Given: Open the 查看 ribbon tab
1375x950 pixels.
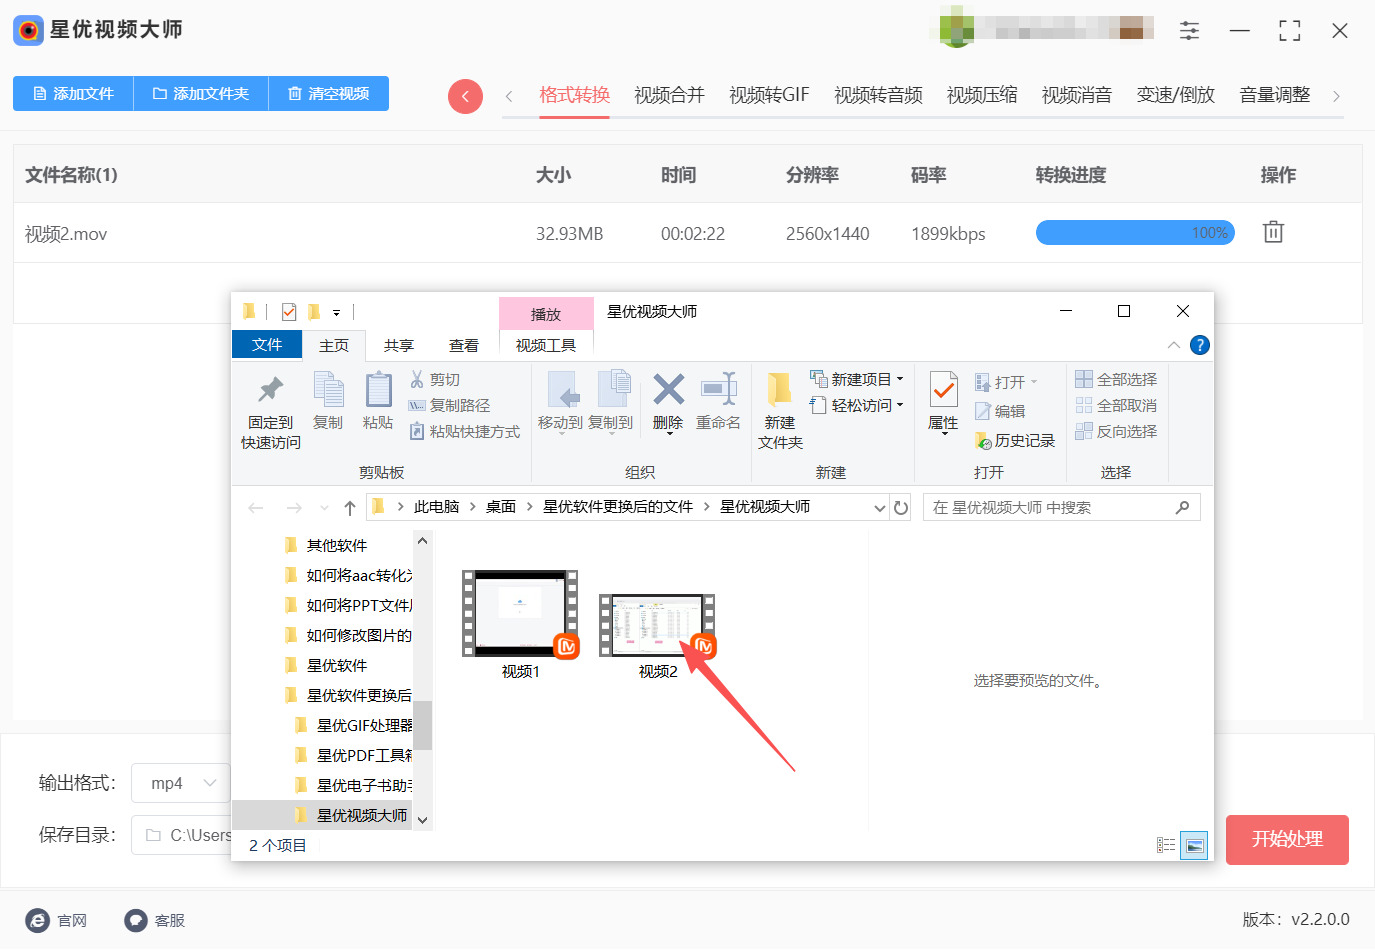Looking at the screenshot, I should 463,346.
